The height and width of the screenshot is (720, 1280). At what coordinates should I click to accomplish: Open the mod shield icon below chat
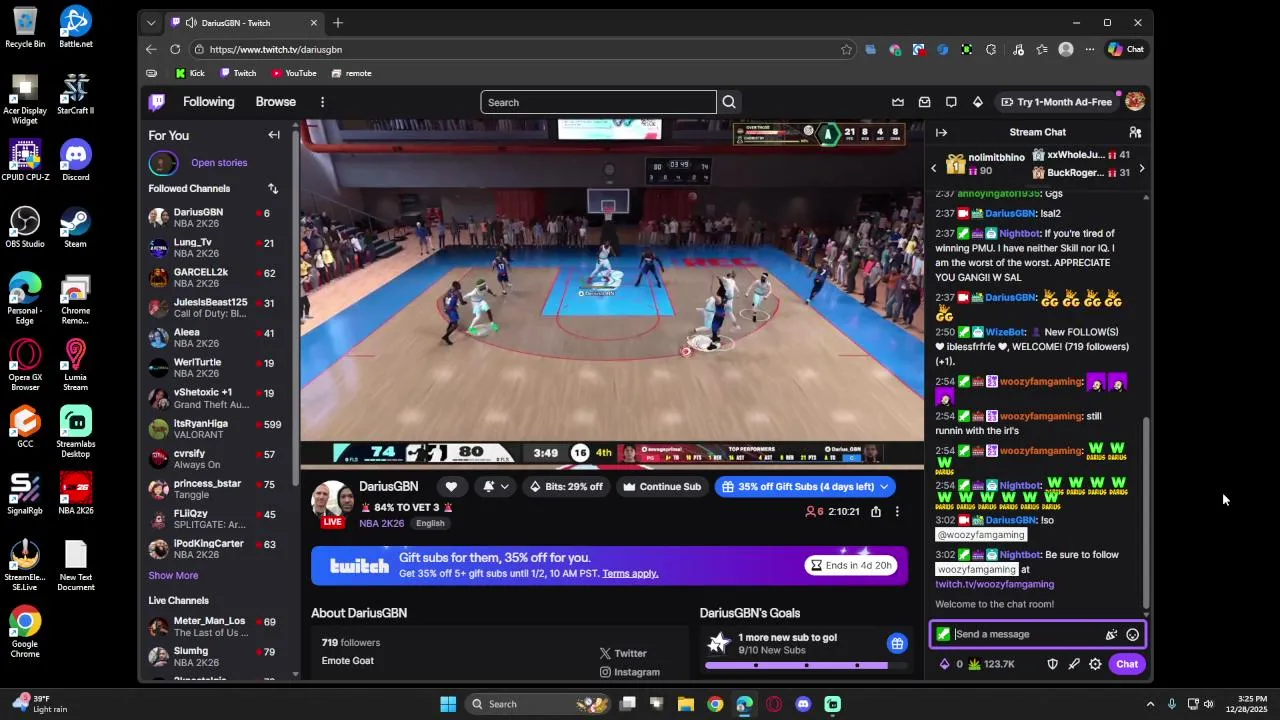click(x=1052, y=664)
